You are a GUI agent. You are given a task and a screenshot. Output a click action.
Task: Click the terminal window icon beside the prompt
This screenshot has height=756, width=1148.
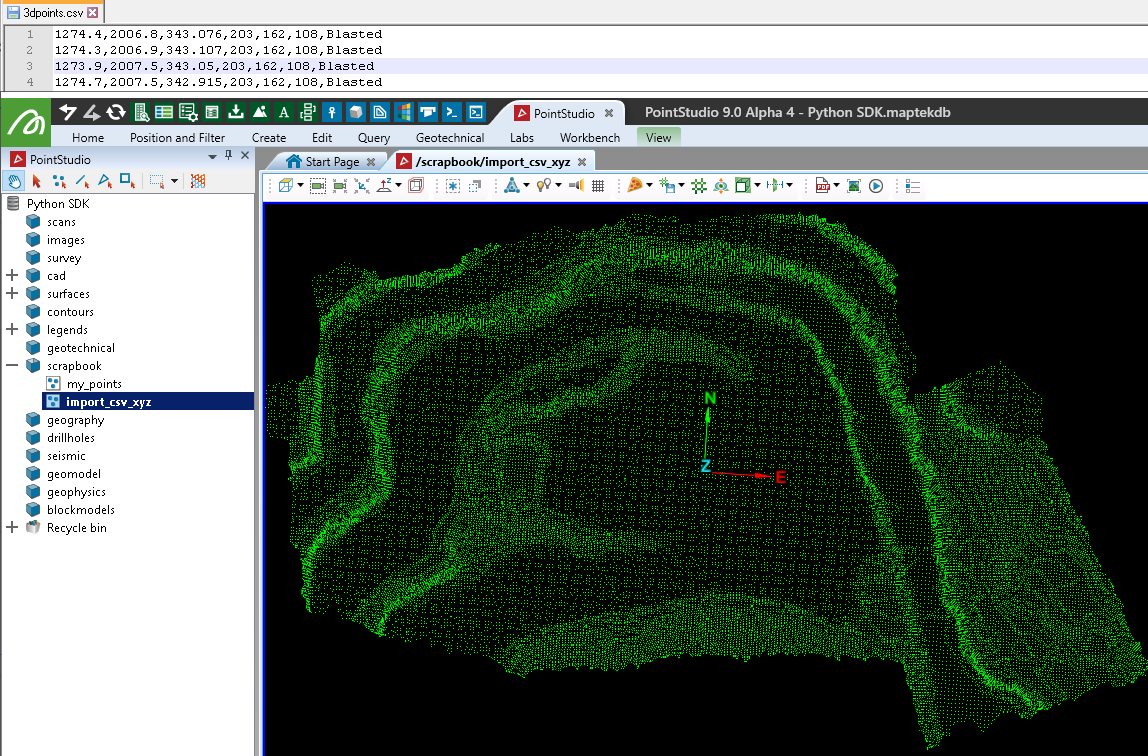(x=476, y=112)
